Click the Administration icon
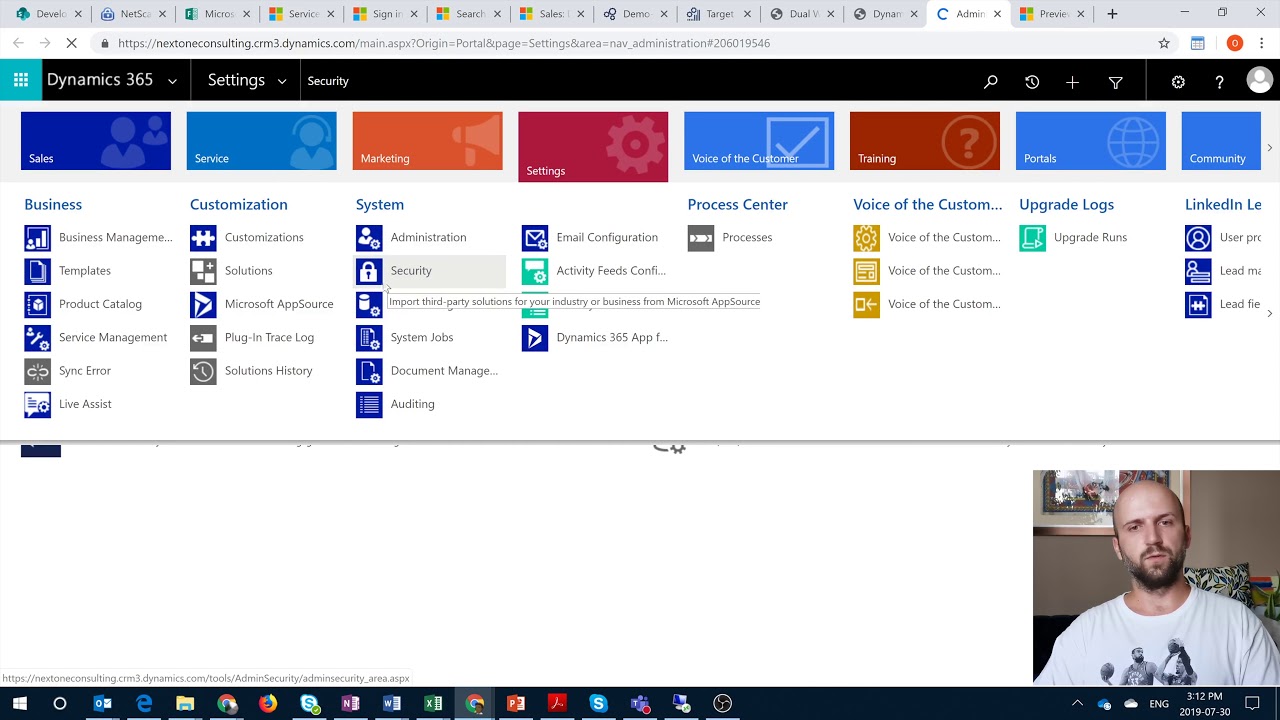 [369, 238]
